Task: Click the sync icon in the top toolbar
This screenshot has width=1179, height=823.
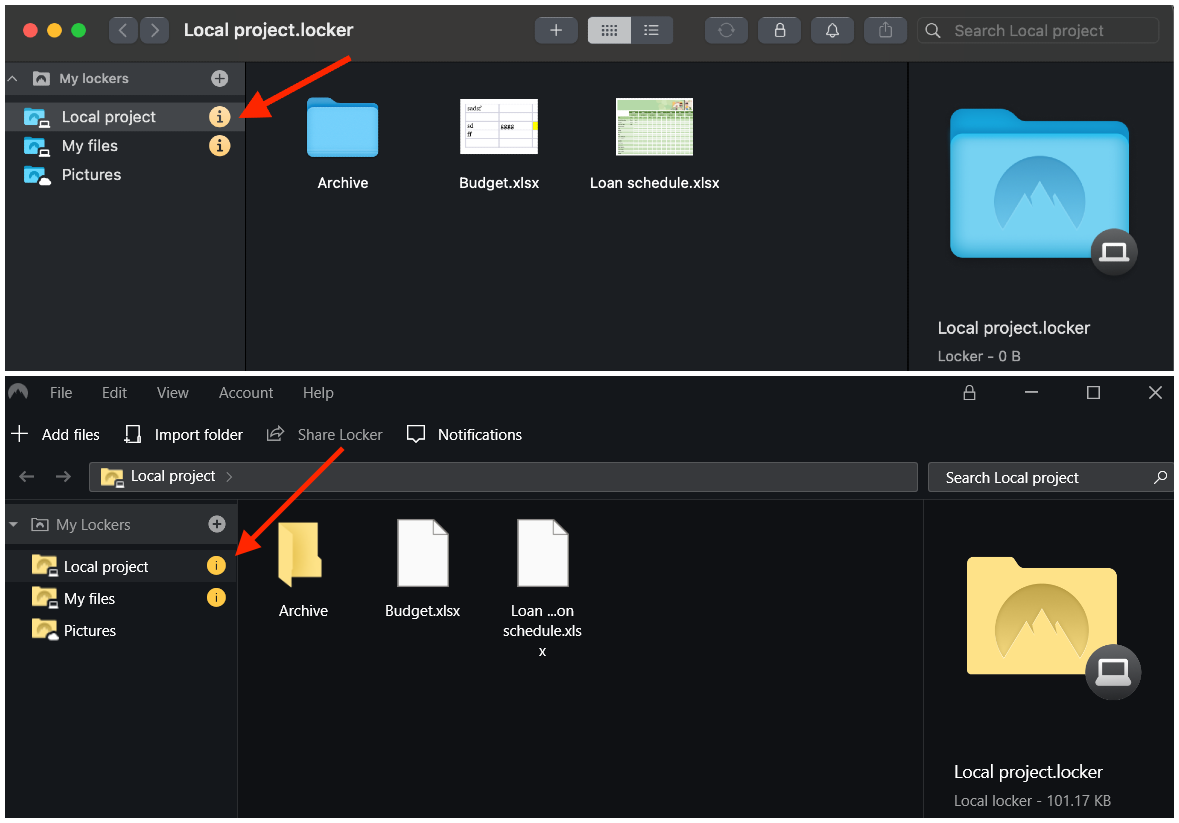Action: [726, 30]
